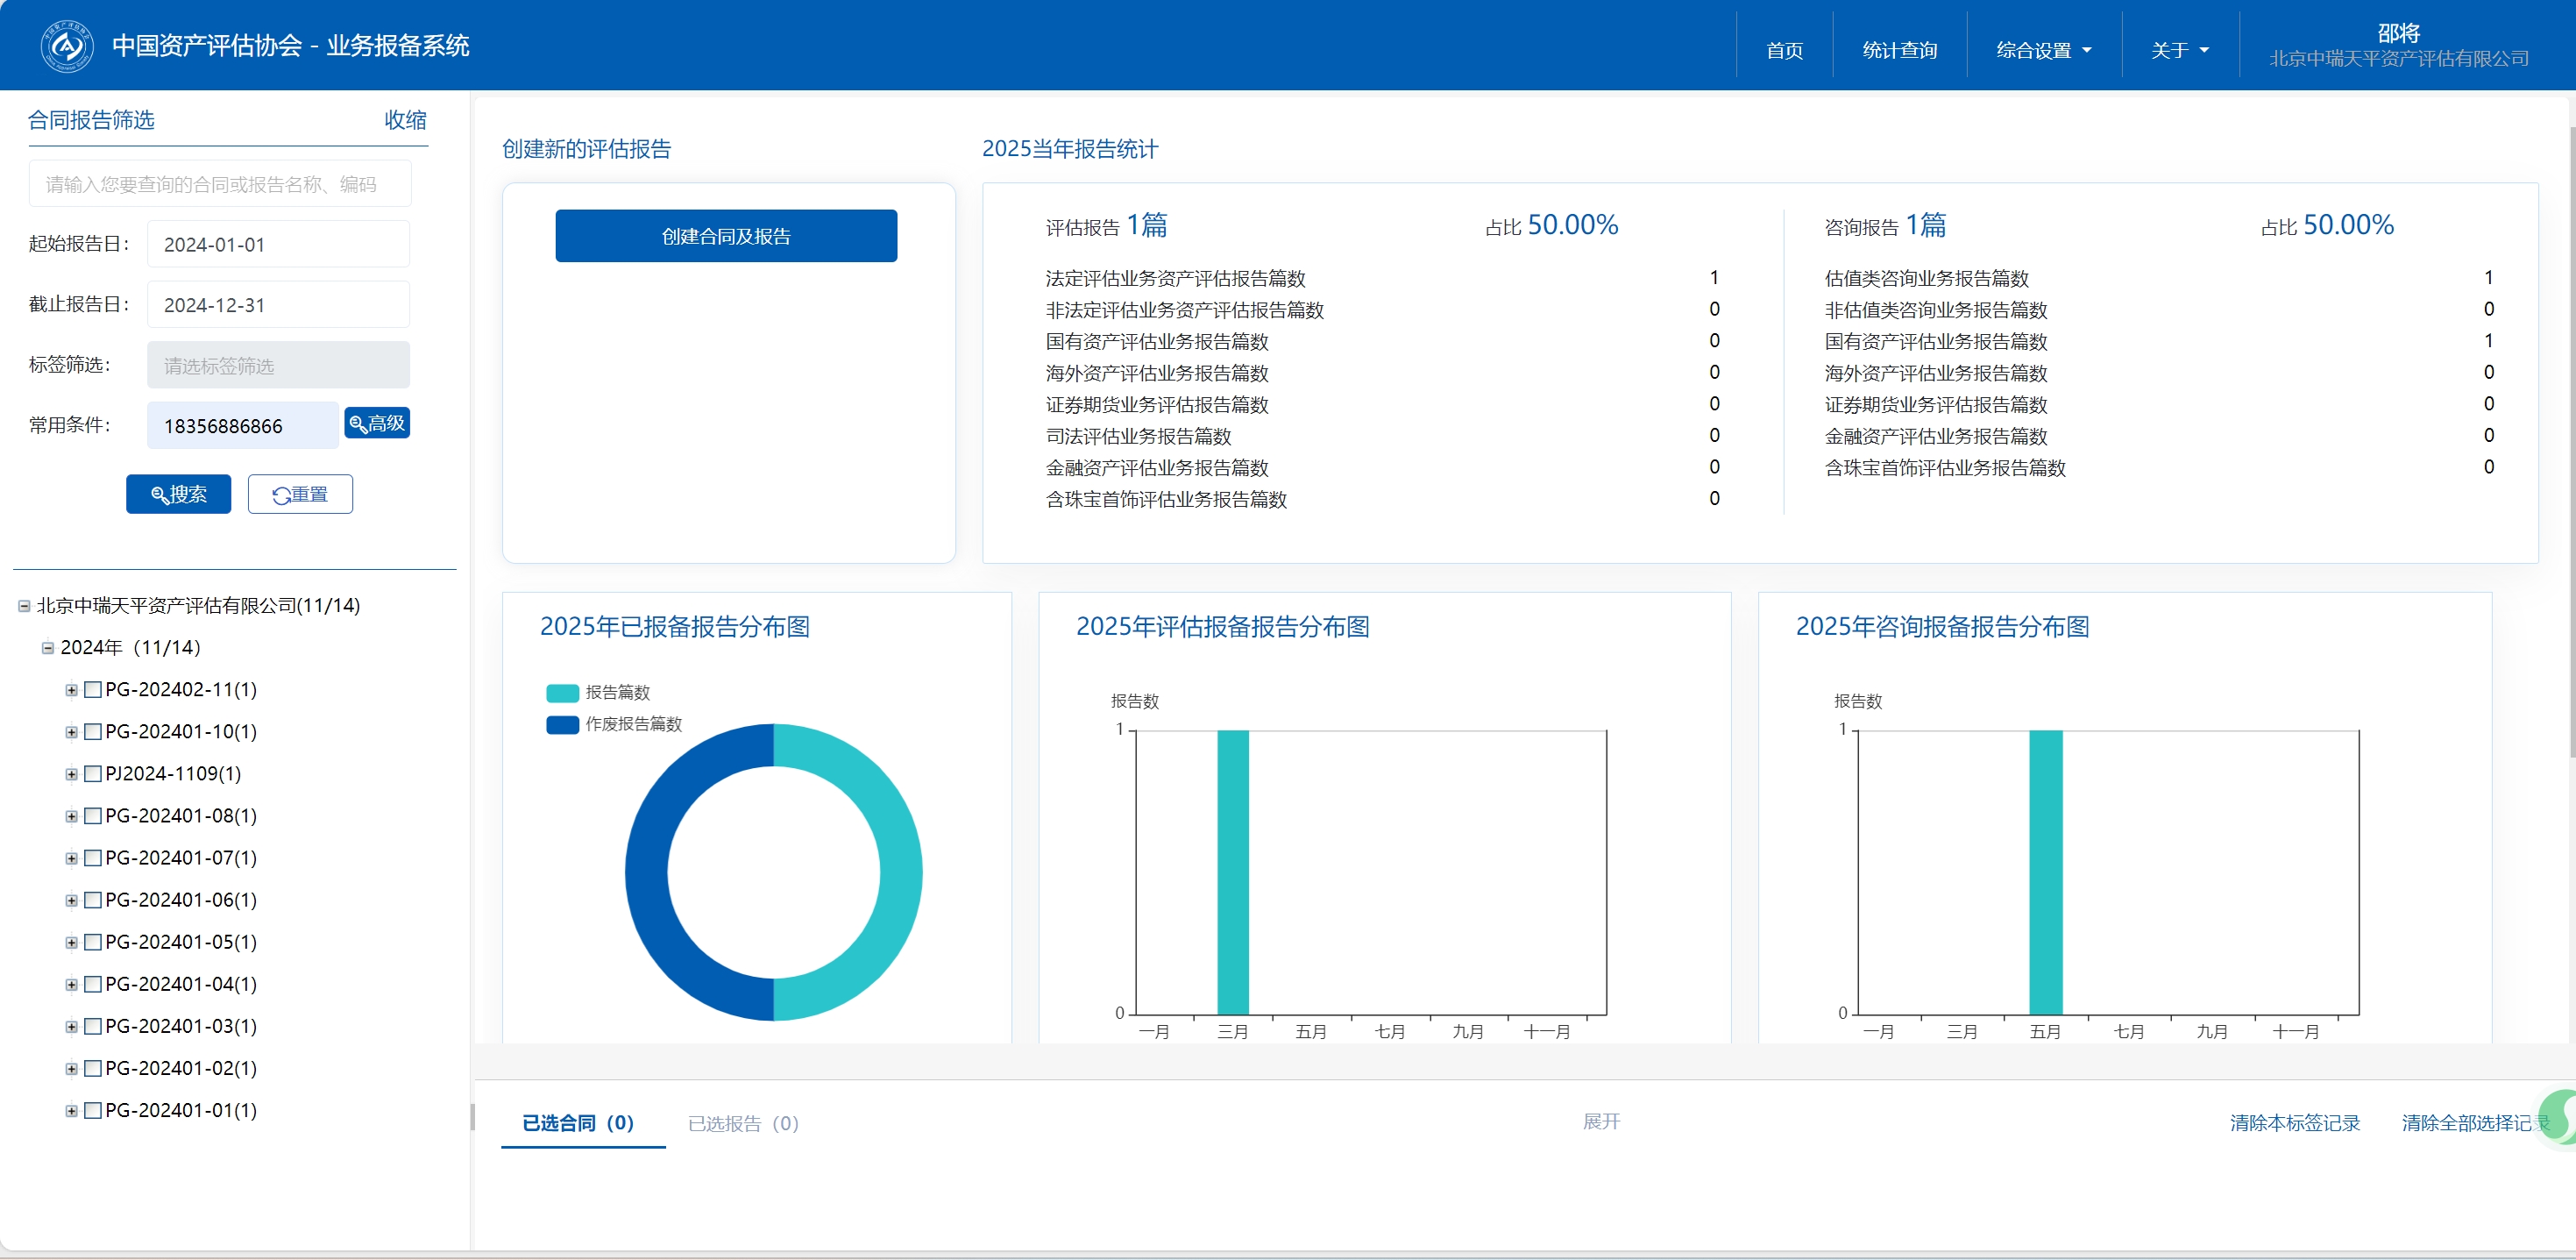Open the 综合设置 dropdown menu
Screen dimensions: 2576x1260
tap(2043, 50)
